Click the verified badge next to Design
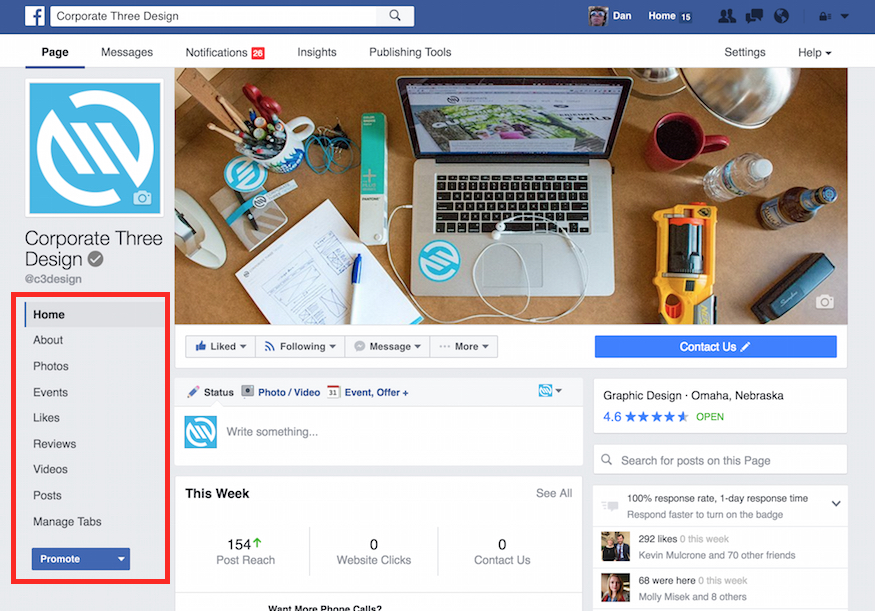 coord(96,259)
